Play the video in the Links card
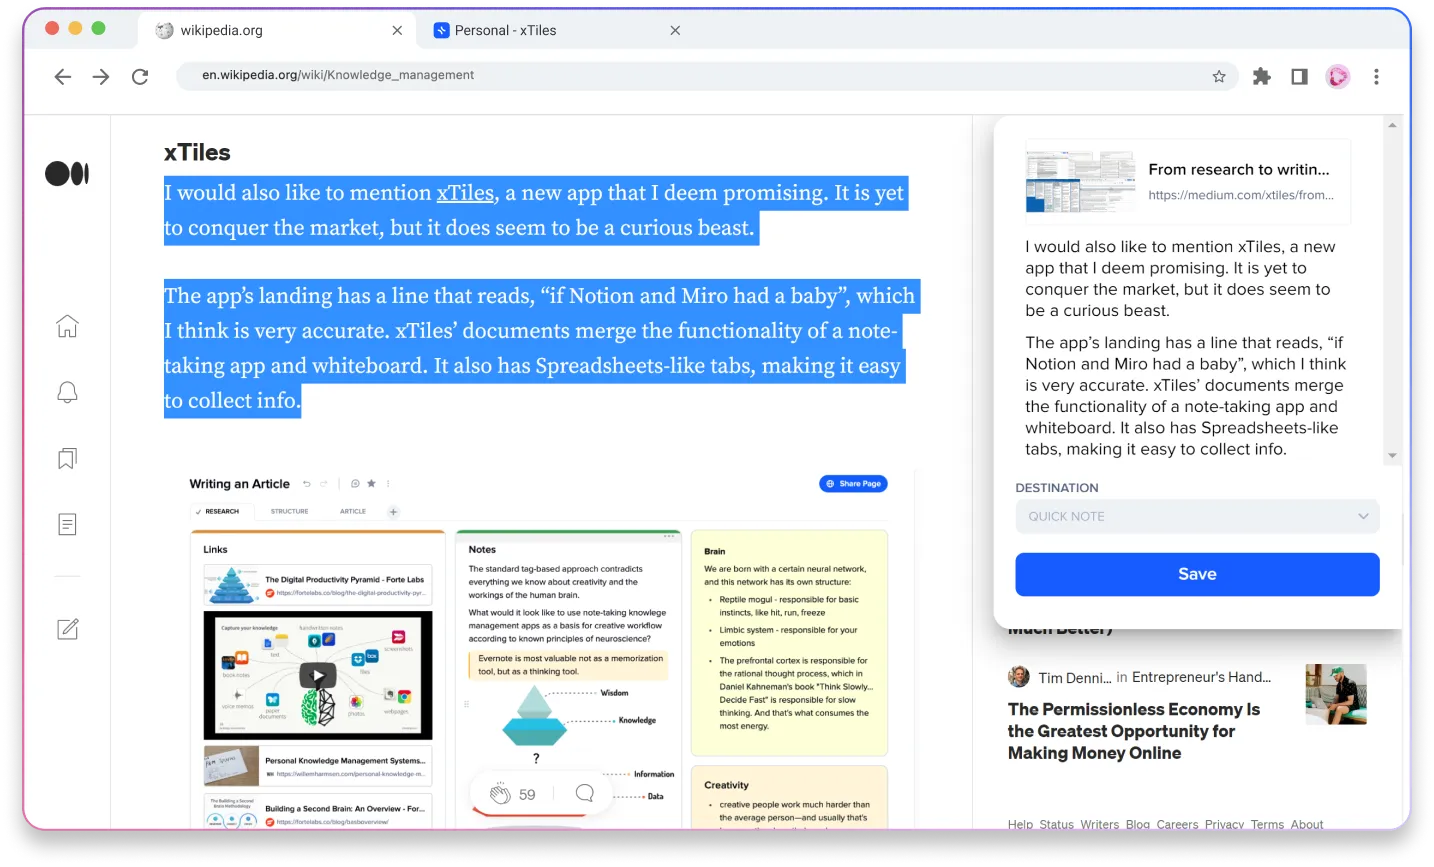 318,675
